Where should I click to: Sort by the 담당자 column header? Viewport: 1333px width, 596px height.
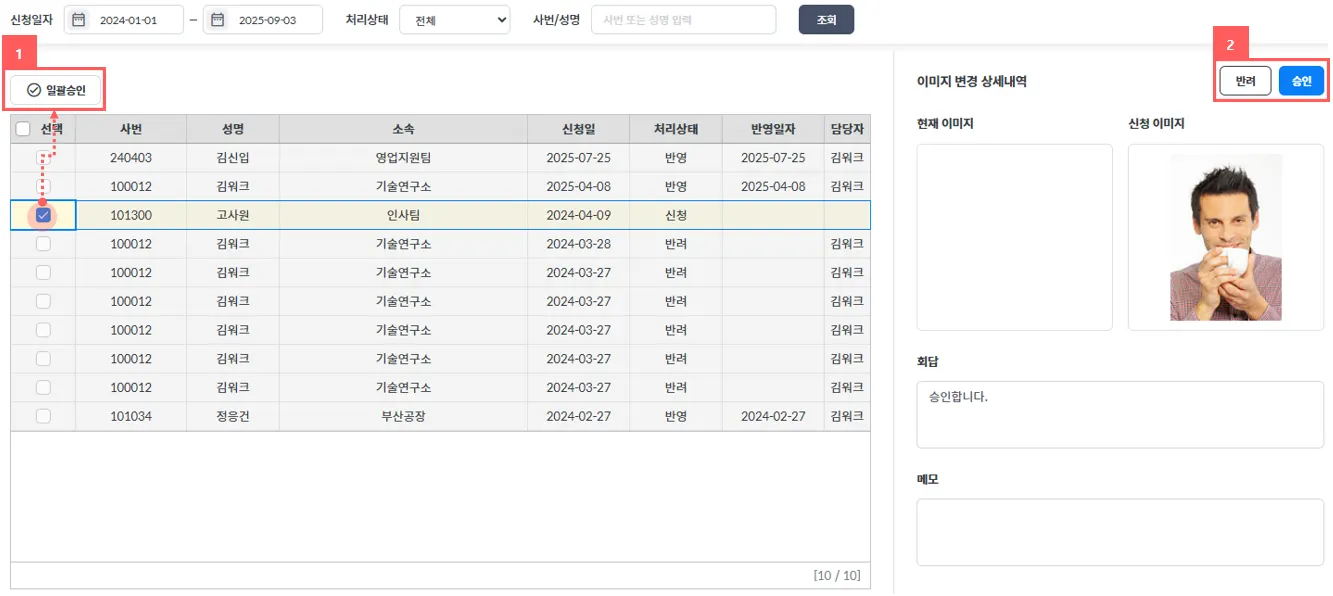847,129
